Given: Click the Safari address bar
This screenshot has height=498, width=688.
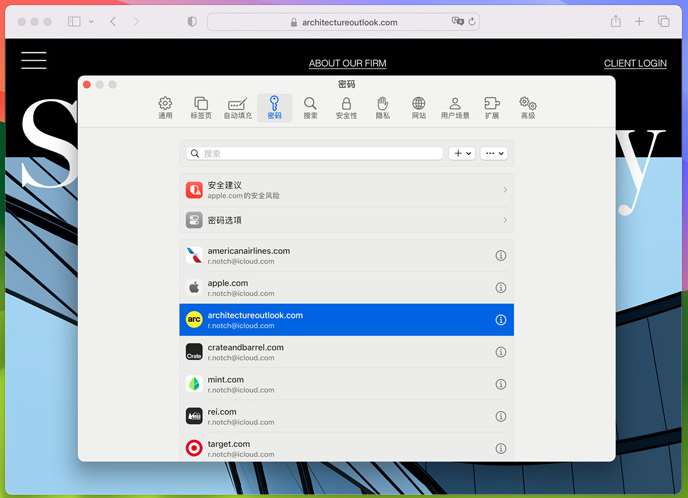Looking at the screenshot, I should [343, 22].
